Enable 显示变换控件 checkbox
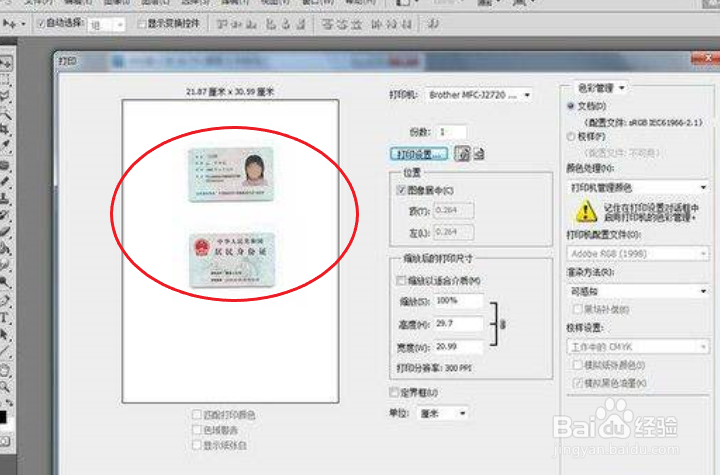Screen dimensions: 720x475 click(142, 23)
